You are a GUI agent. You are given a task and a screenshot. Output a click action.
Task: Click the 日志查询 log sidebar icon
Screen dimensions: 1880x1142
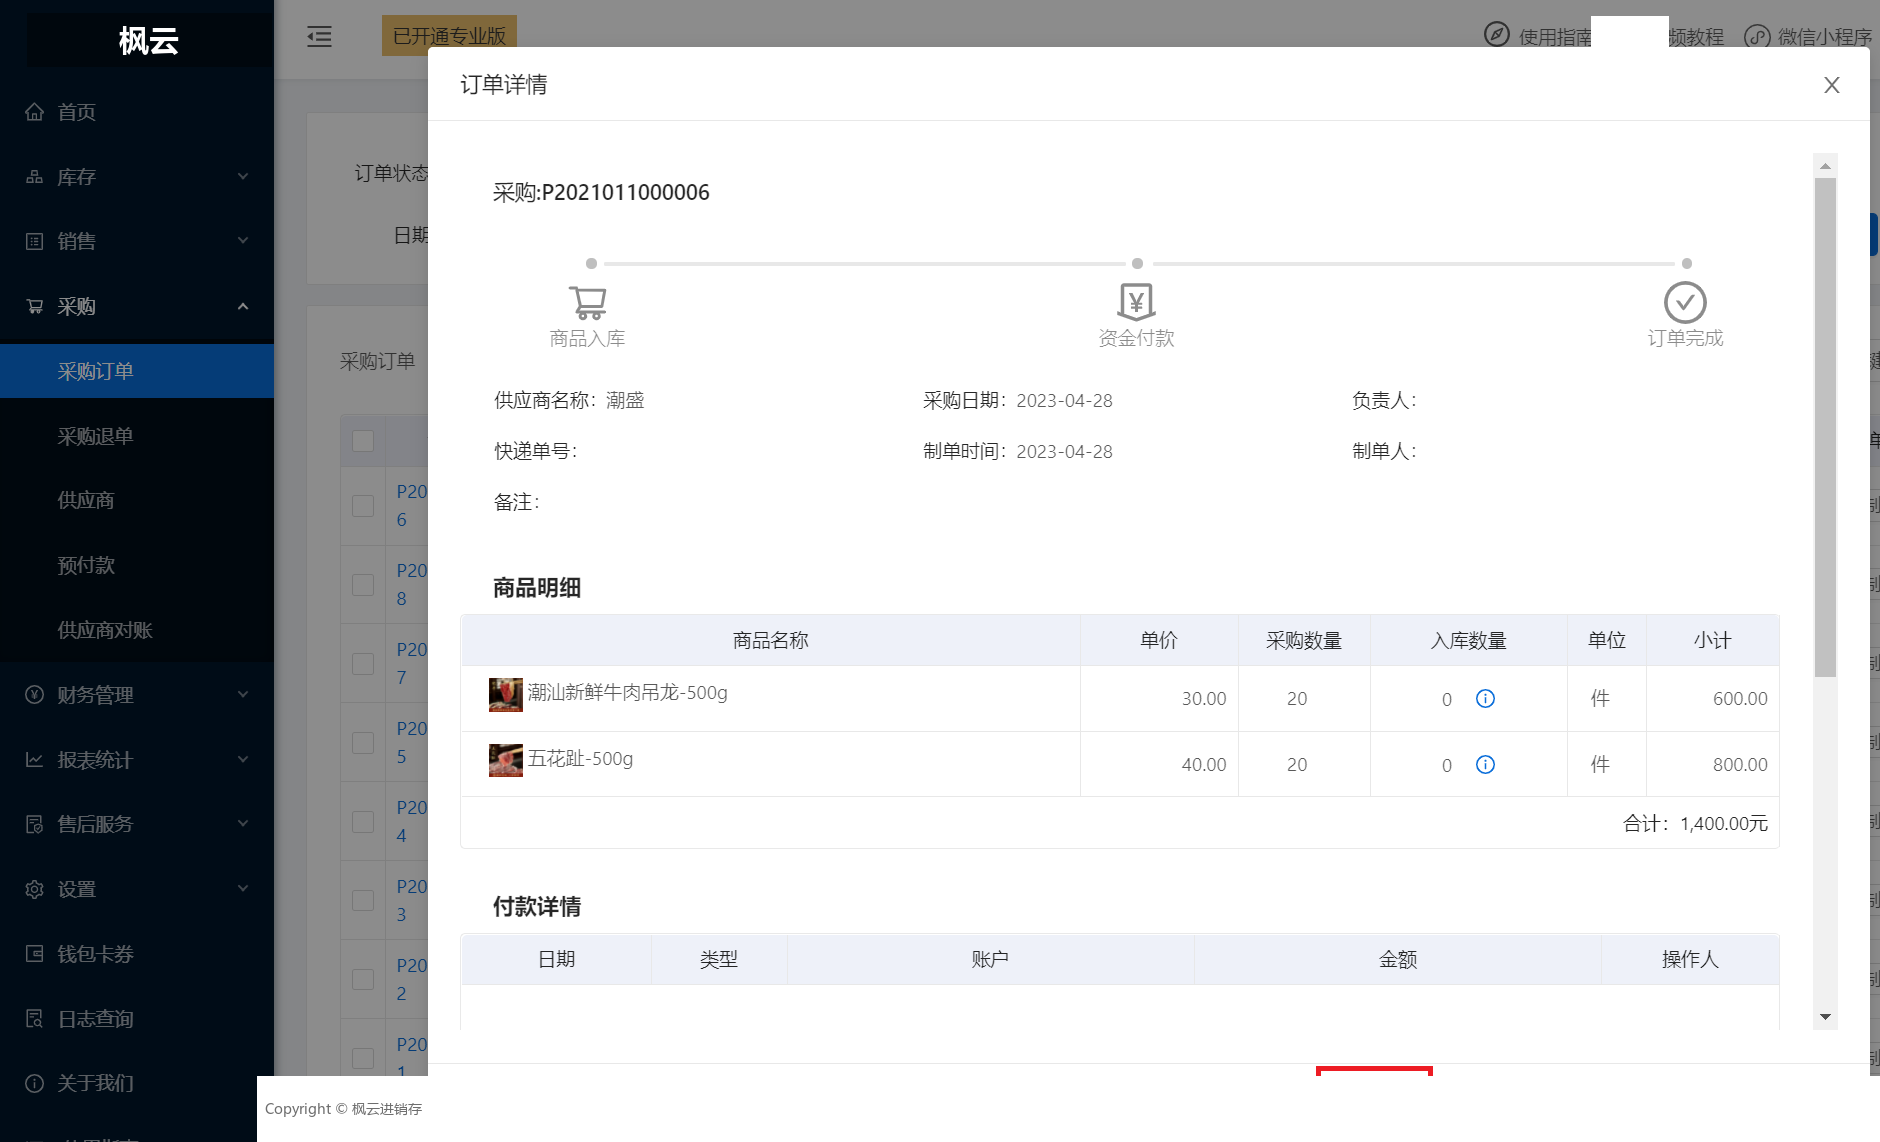coord(34,1019)
